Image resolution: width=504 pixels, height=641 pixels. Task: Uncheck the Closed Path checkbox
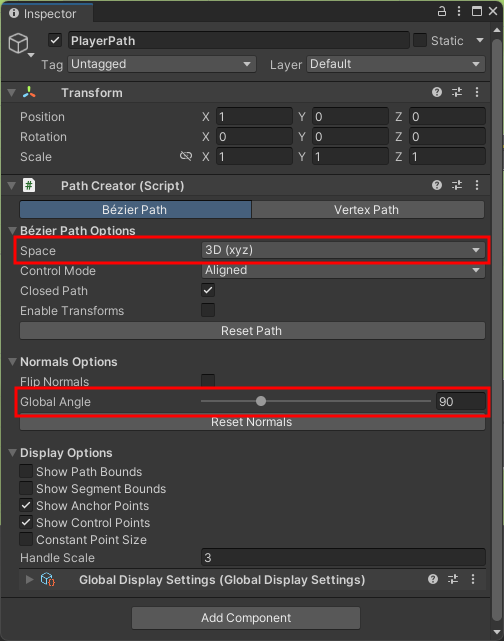pos(208,291)
